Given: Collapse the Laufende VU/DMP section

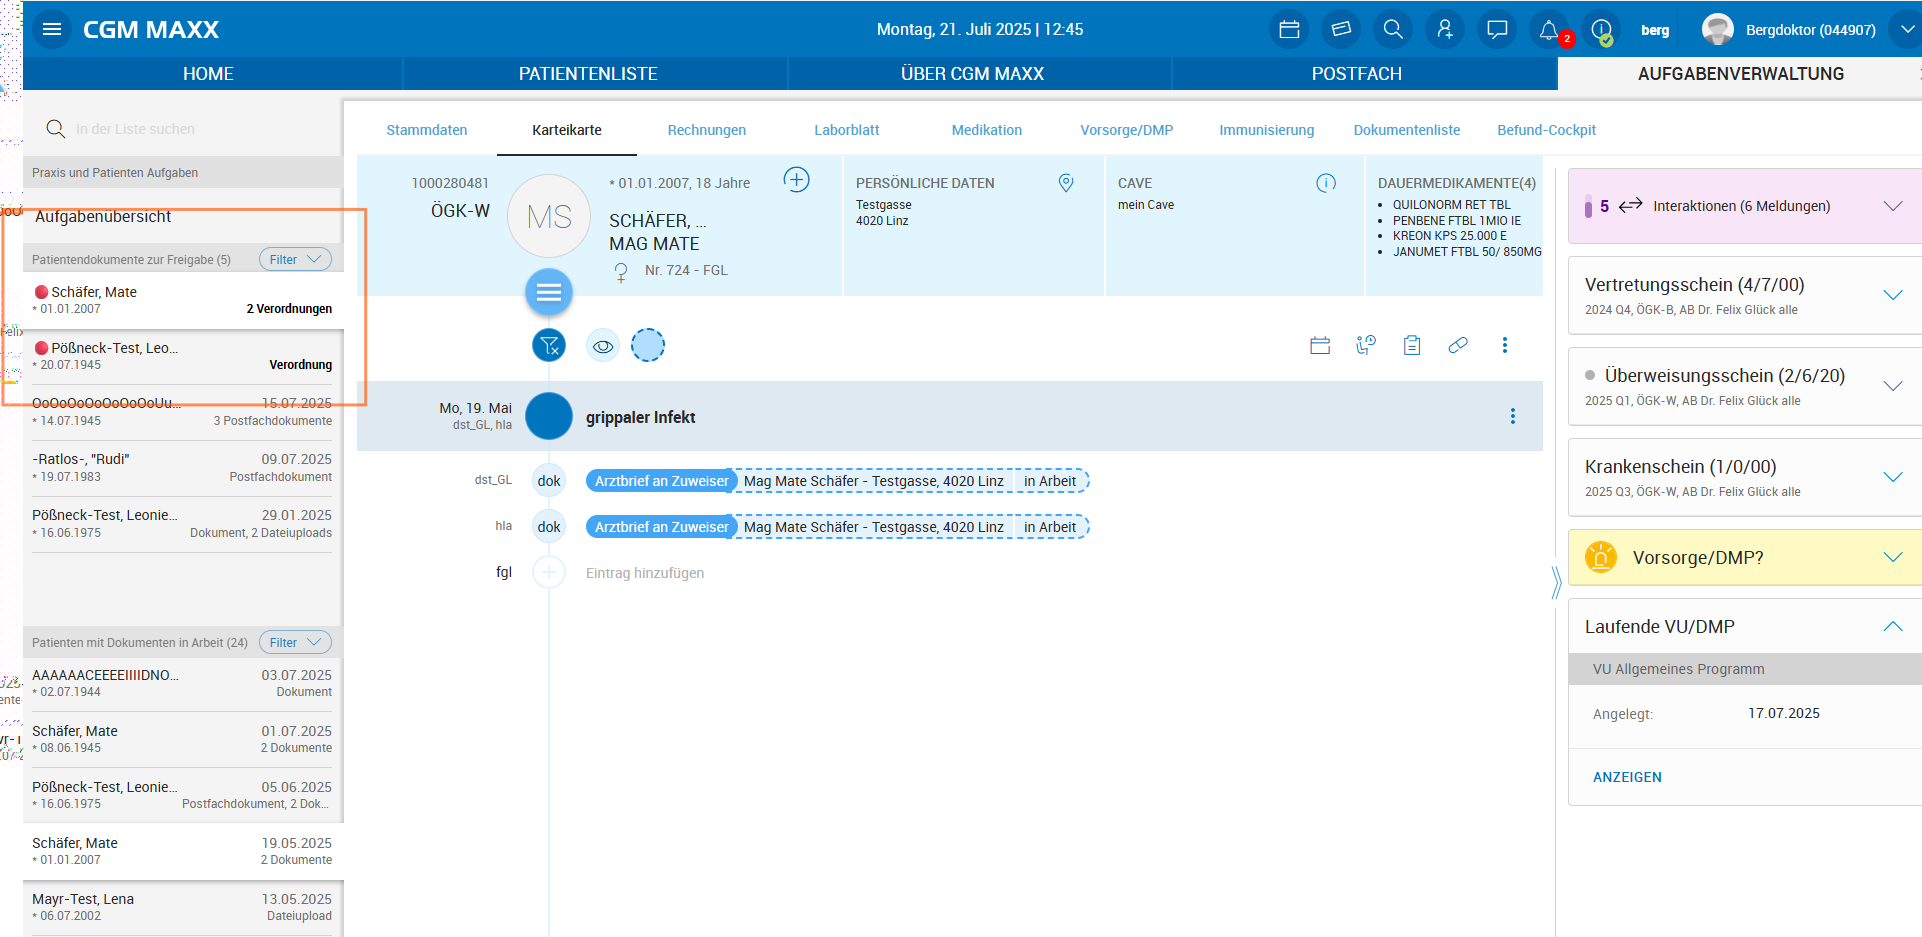Looking at the screenshot, I should click(1892, 627).
